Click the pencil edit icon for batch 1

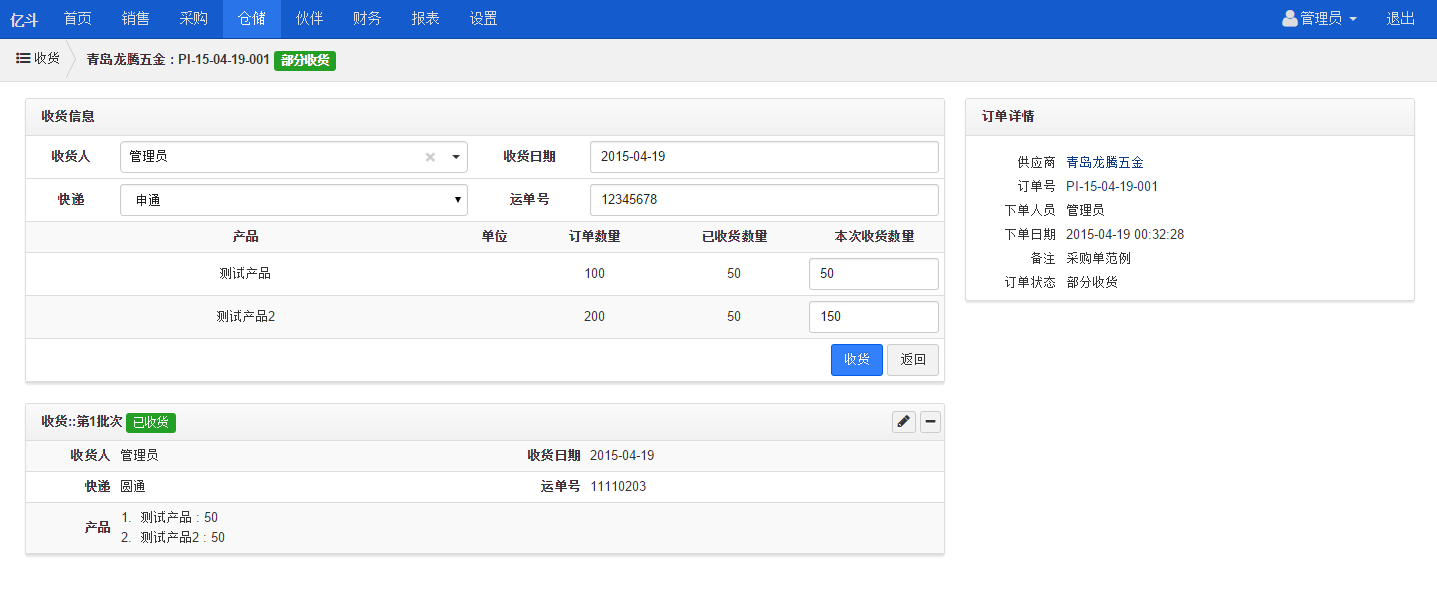(x=903, y=422)
